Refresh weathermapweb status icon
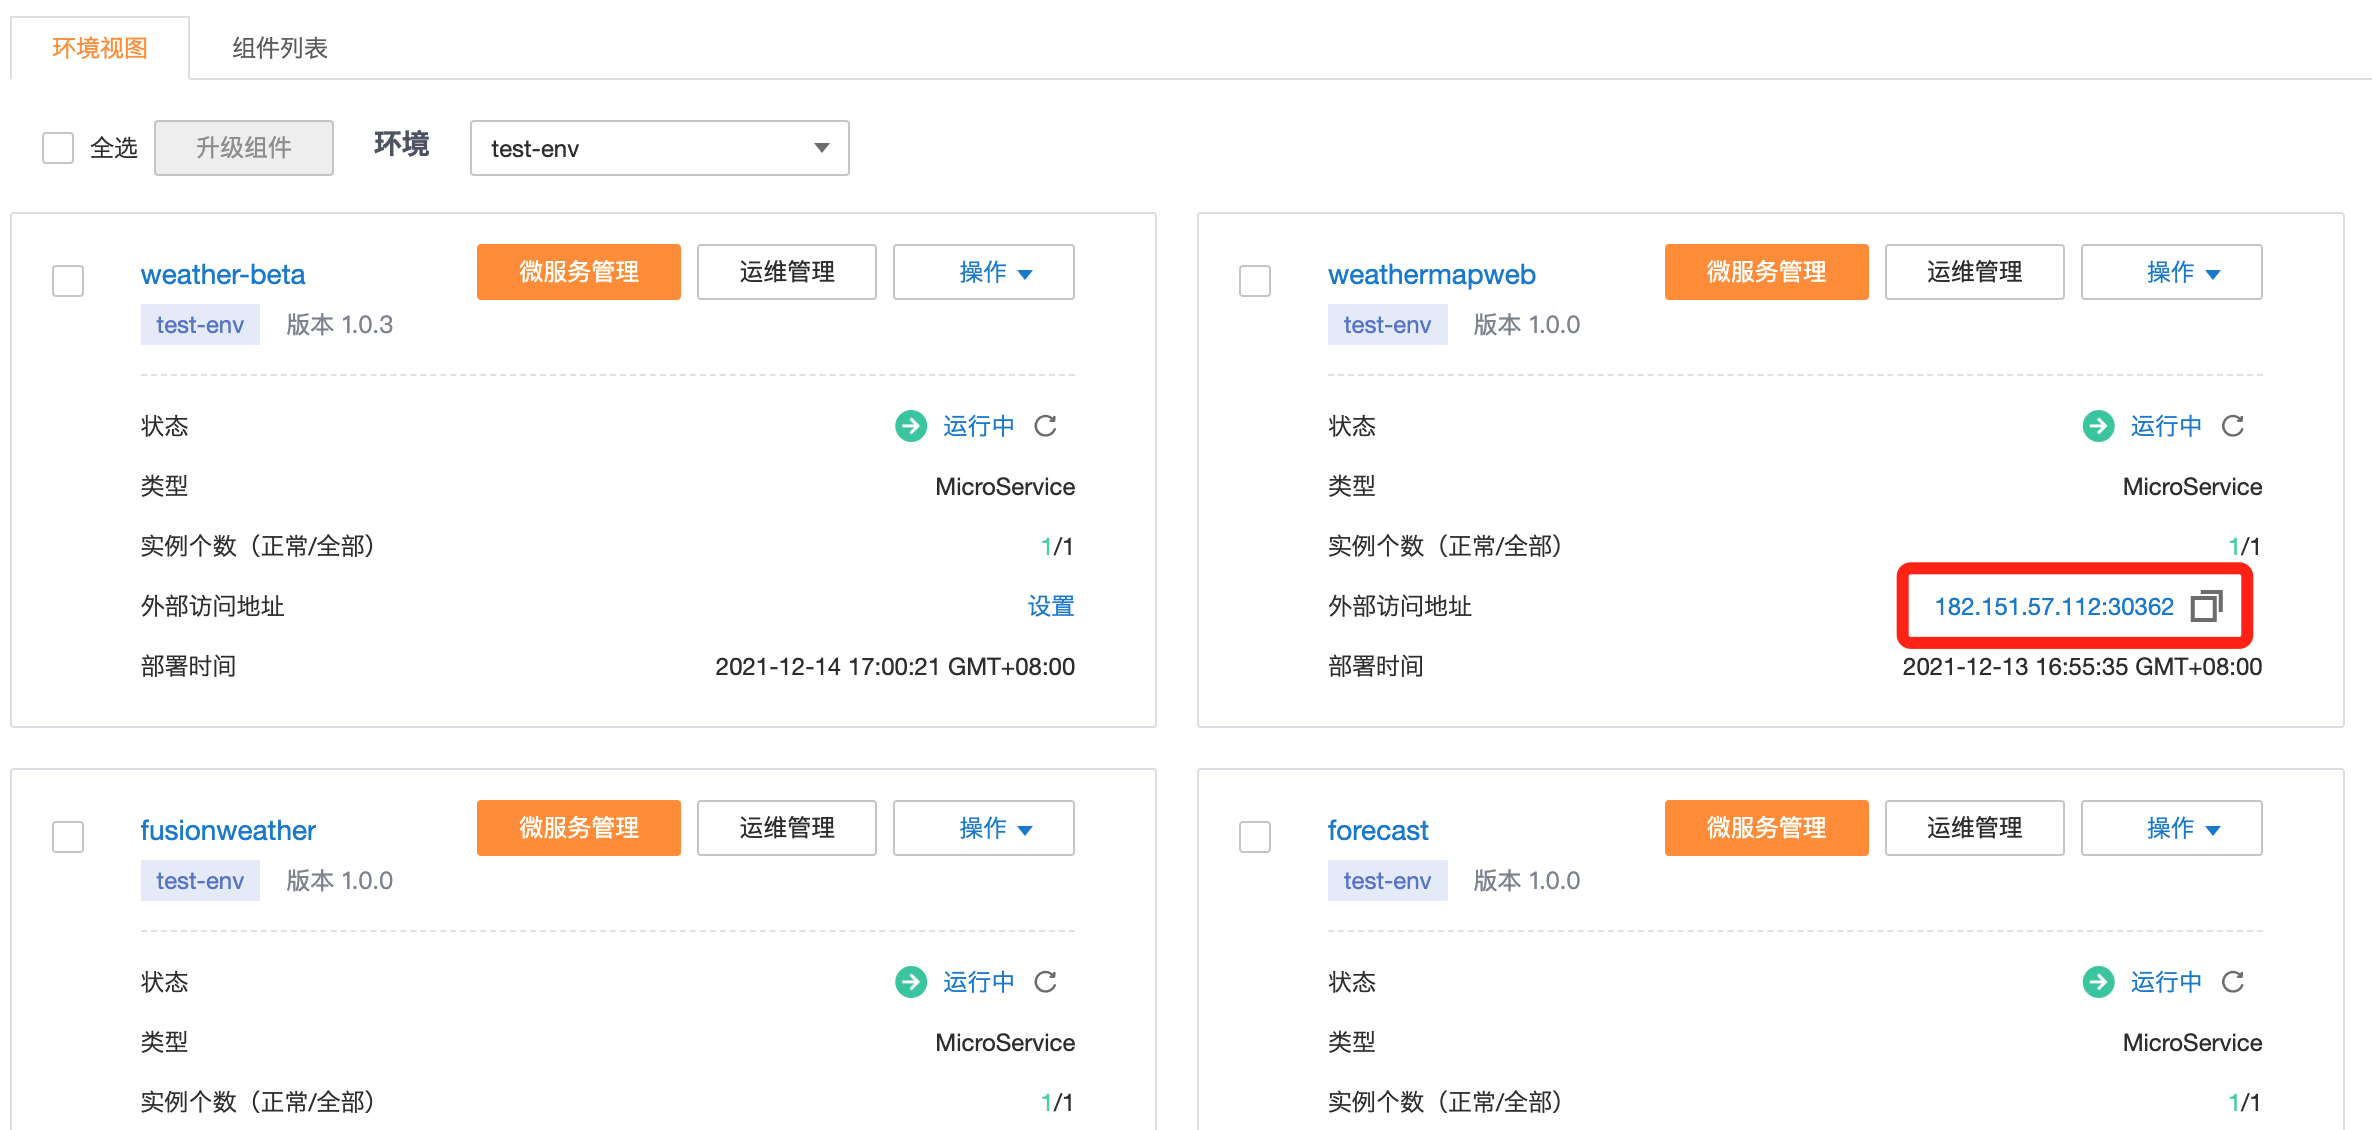The height and width of the screenshot is (1130, 2372). [2232, 426]
